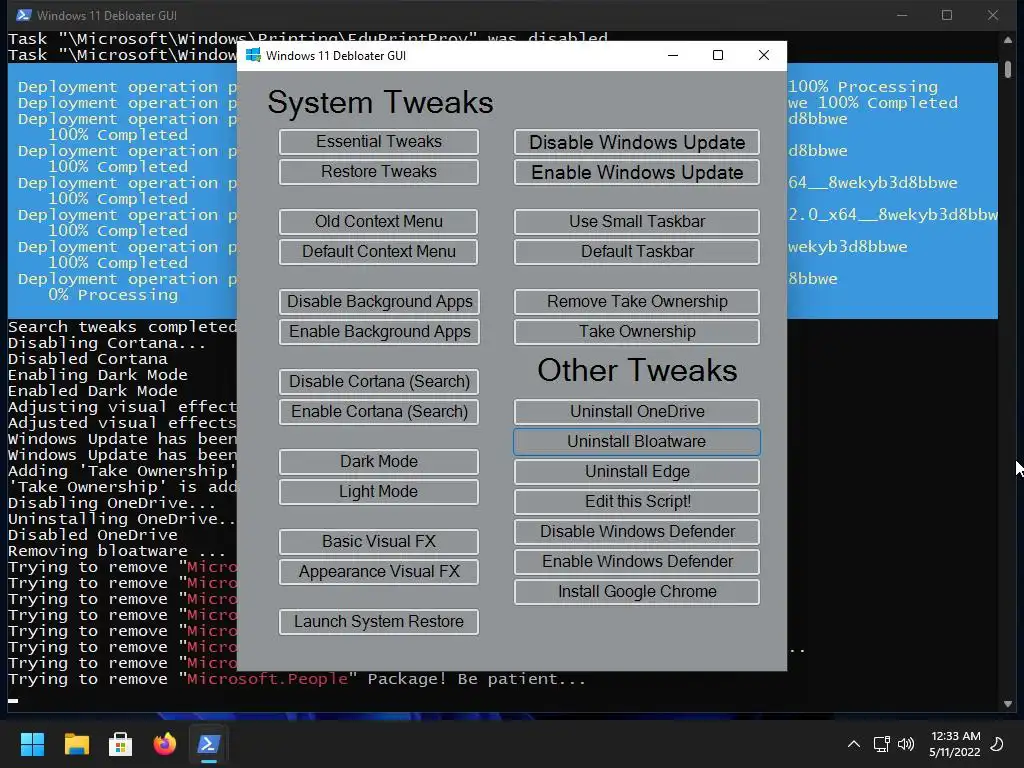
Task: Click Enable Cortana (Search)
Action: coord(379,411)
